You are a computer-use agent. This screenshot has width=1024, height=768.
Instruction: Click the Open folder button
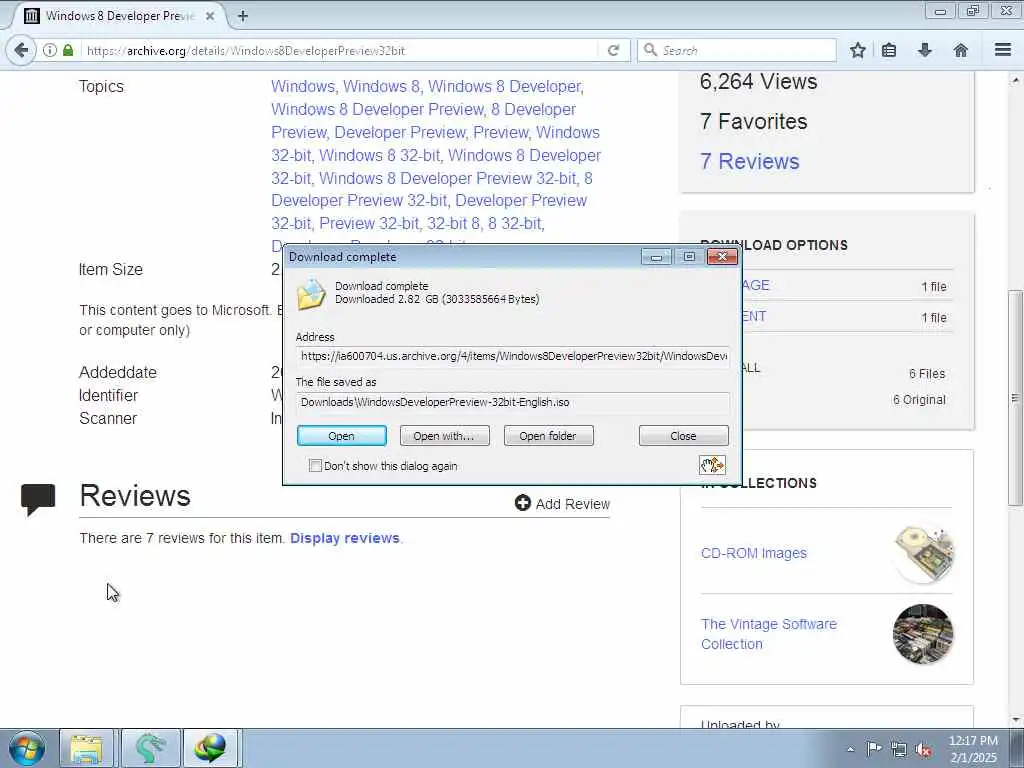(x=548, y=436)
